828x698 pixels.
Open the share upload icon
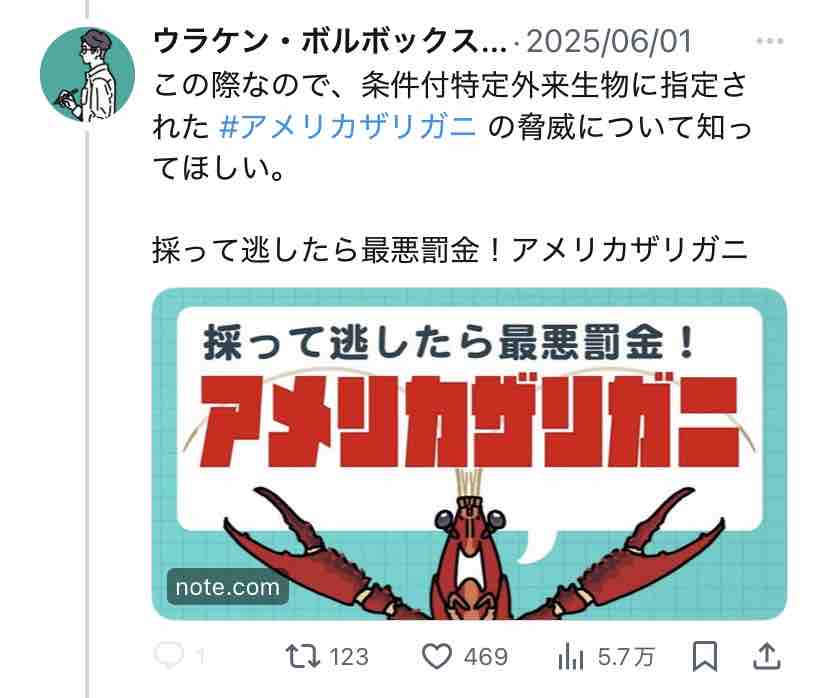pos(766,656)
